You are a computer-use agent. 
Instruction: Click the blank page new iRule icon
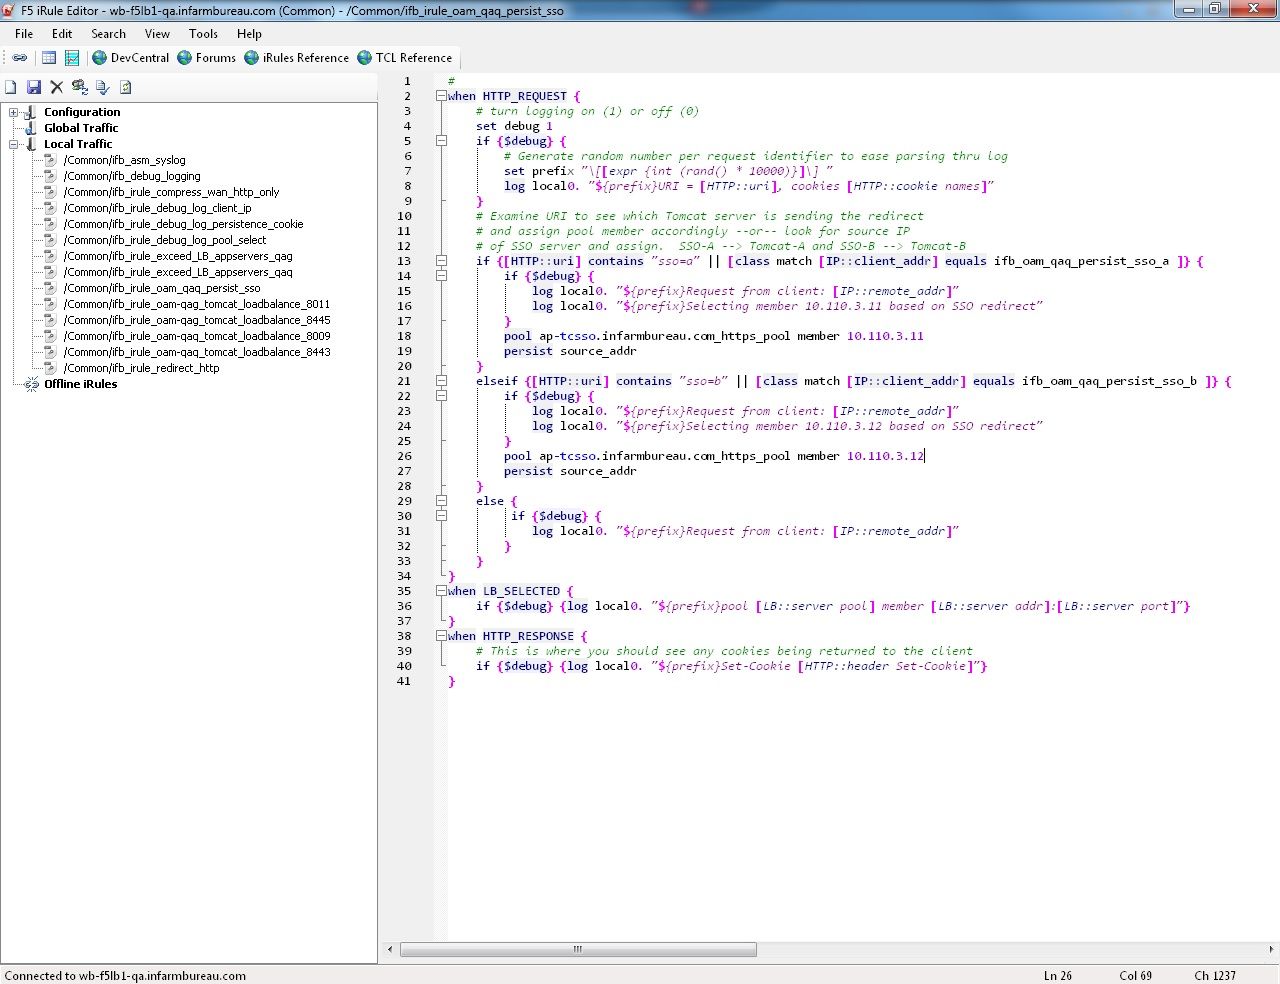tap(11, 88)
